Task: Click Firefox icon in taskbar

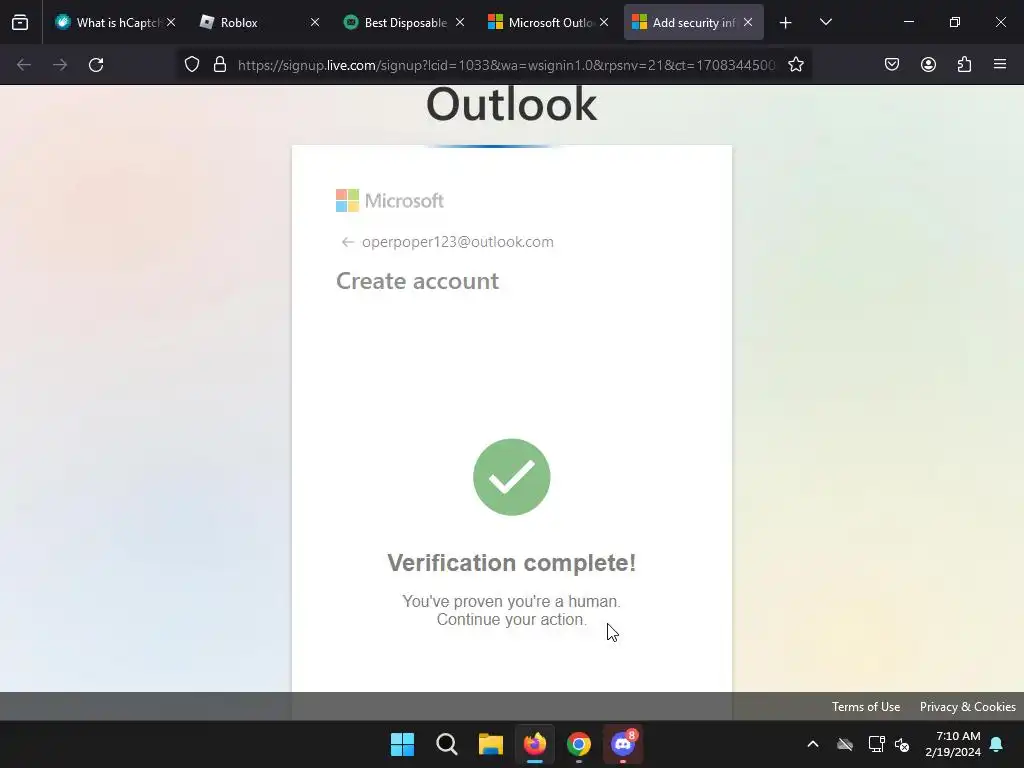Action: pyautogui.click(x=535, y=744)
